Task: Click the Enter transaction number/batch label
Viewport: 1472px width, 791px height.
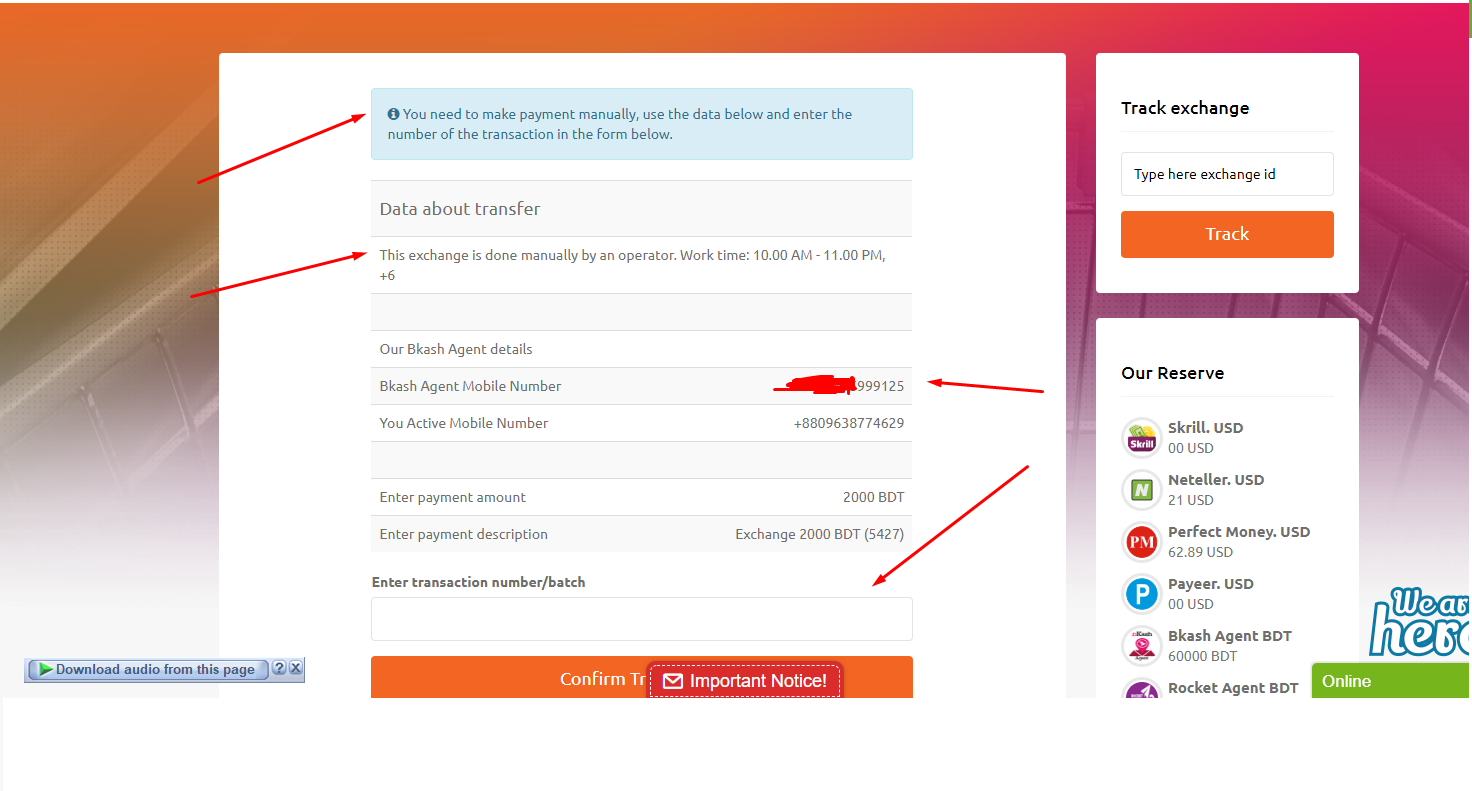Action: (479, 582)
